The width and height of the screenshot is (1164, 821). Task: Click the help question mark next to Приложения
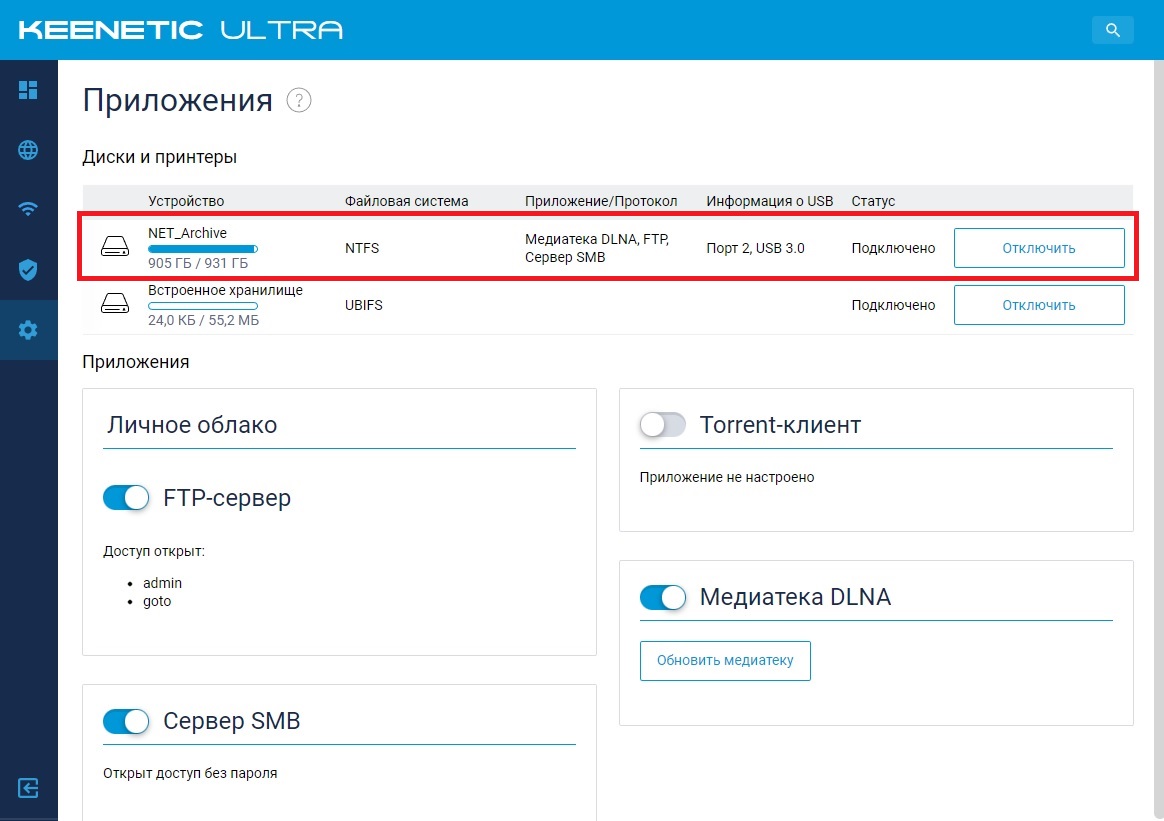[x=298, y=100]
